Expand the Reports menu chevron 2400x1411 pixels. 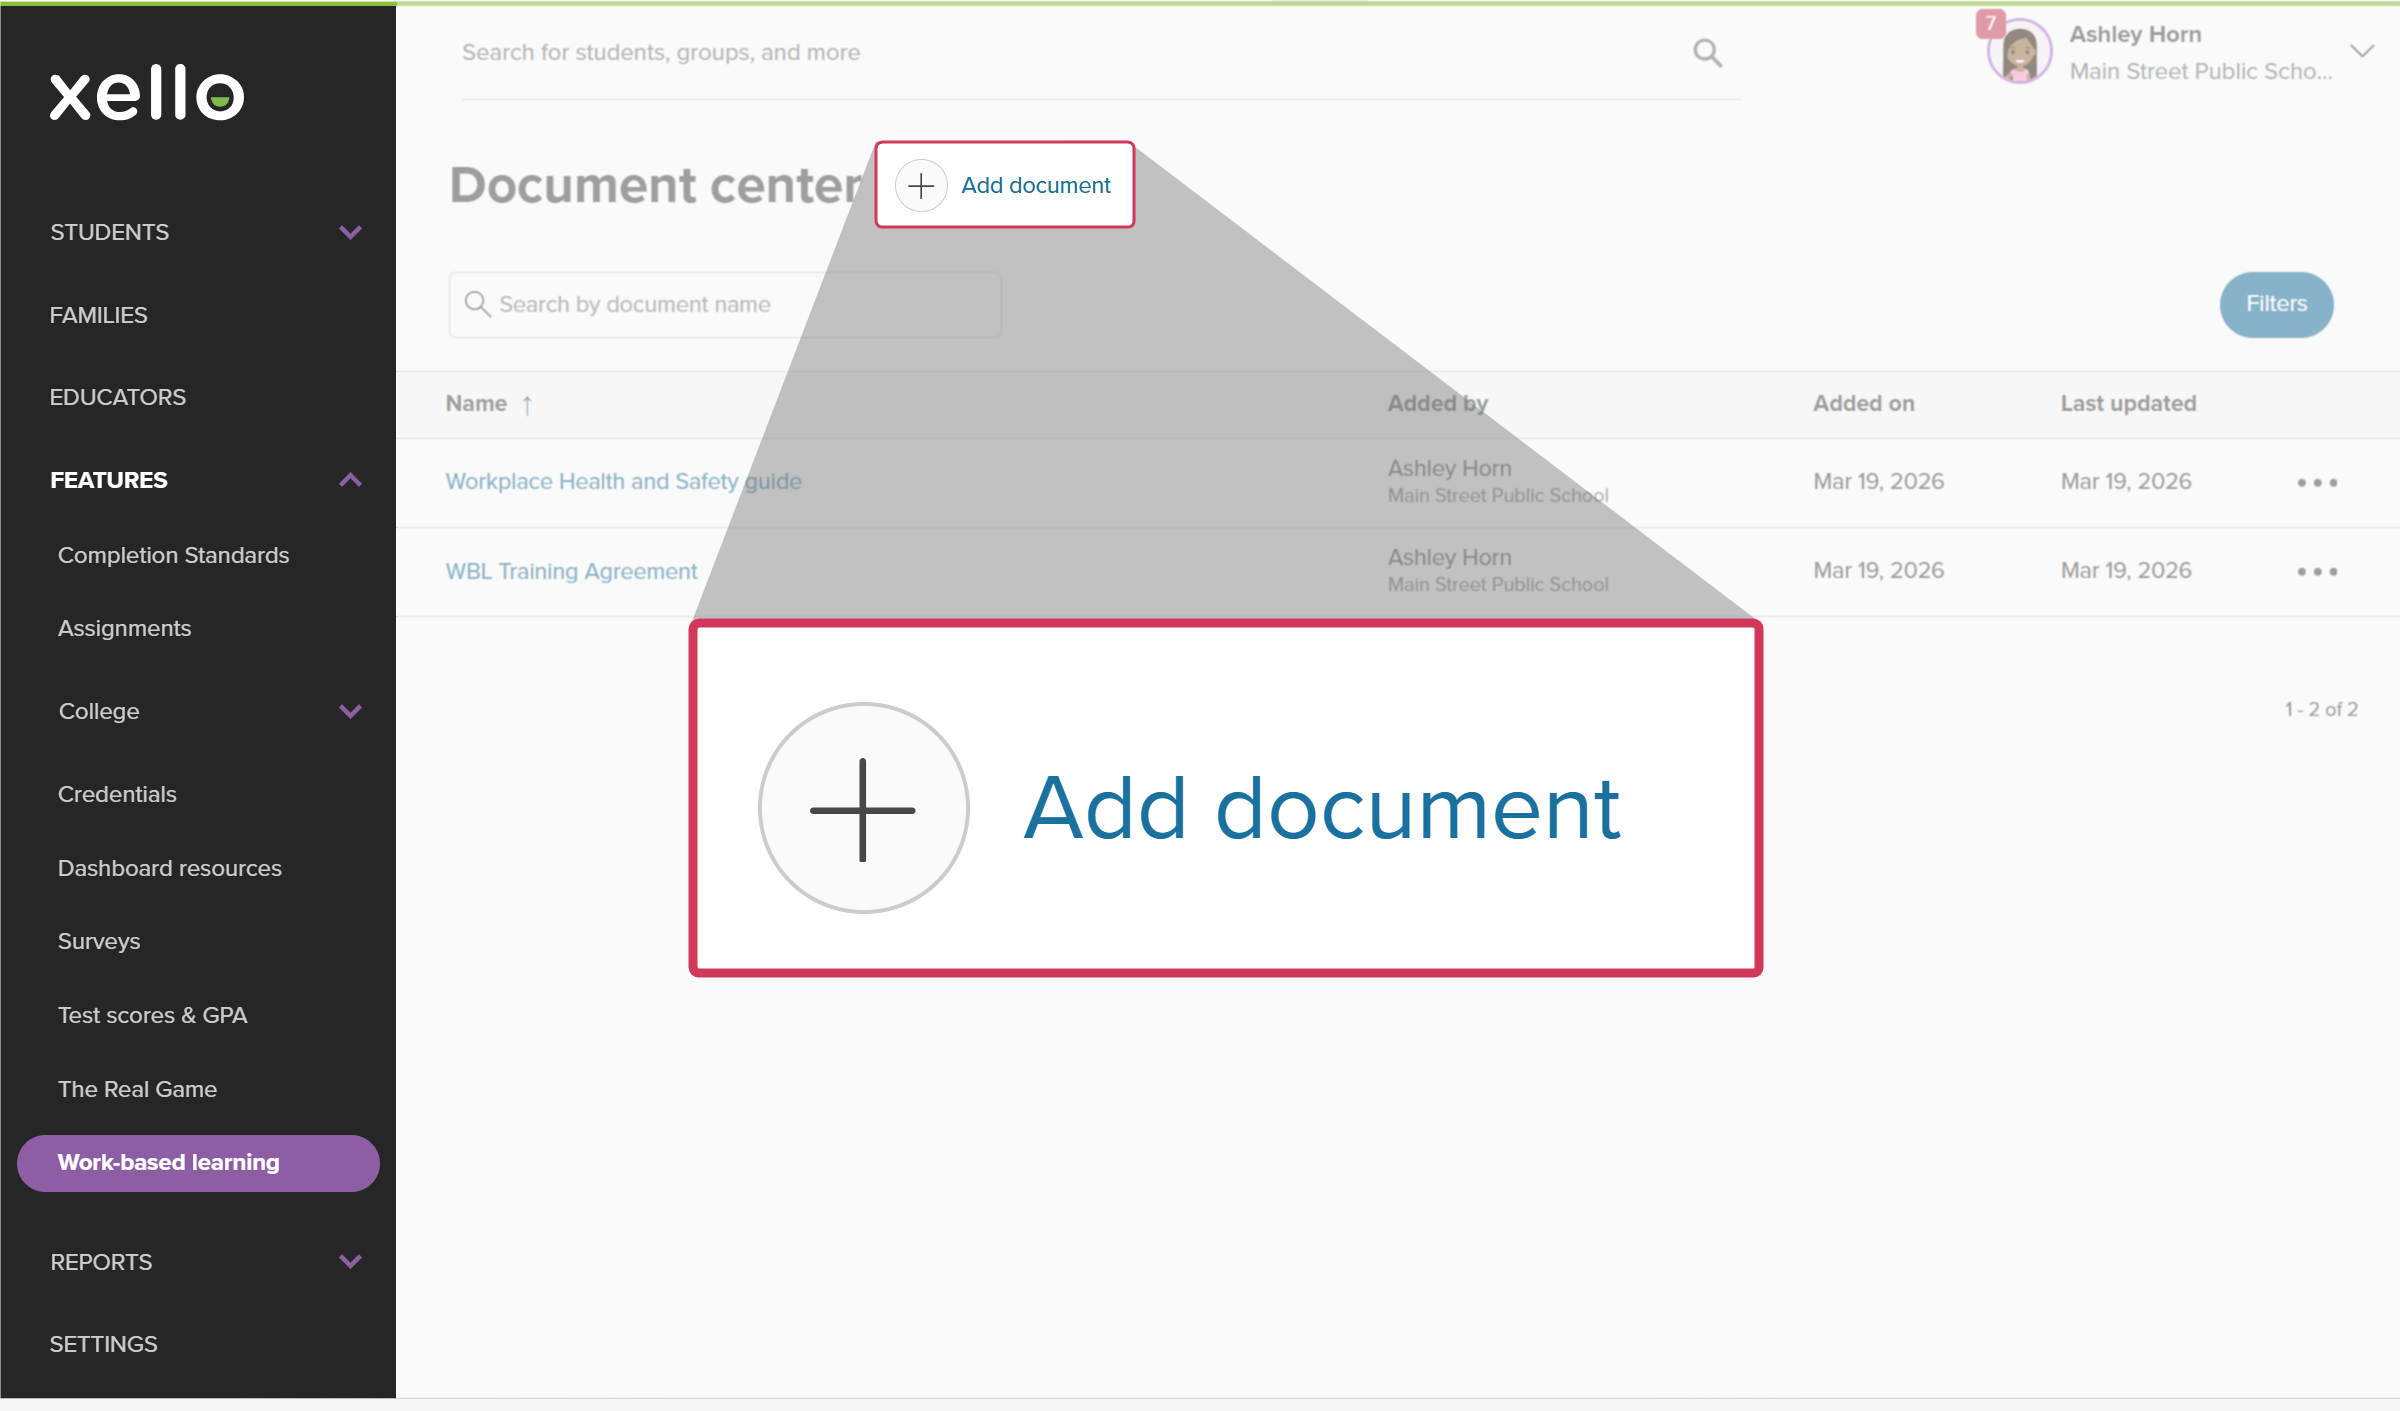(x=350, y=1261)
